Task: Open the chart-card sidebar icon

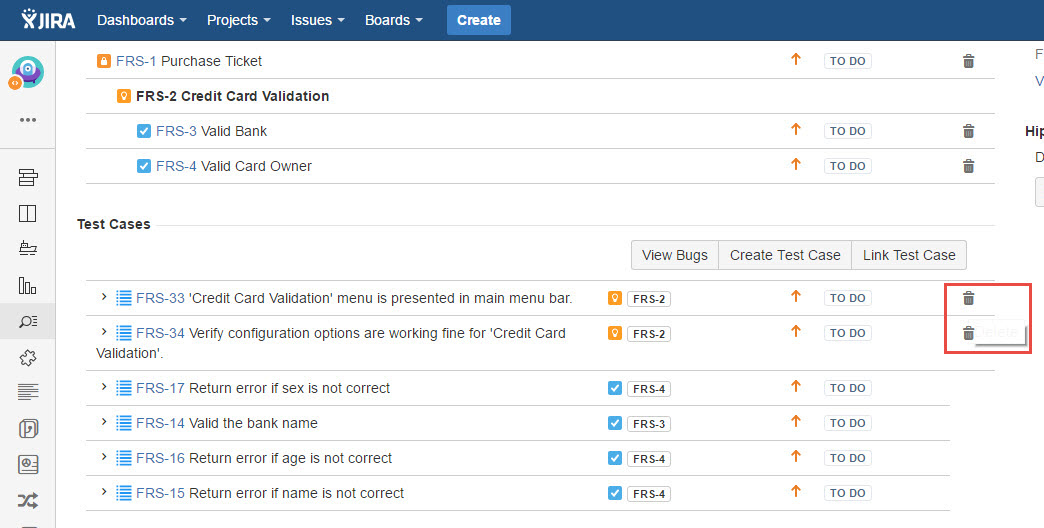Action: (x=27, y=464)
